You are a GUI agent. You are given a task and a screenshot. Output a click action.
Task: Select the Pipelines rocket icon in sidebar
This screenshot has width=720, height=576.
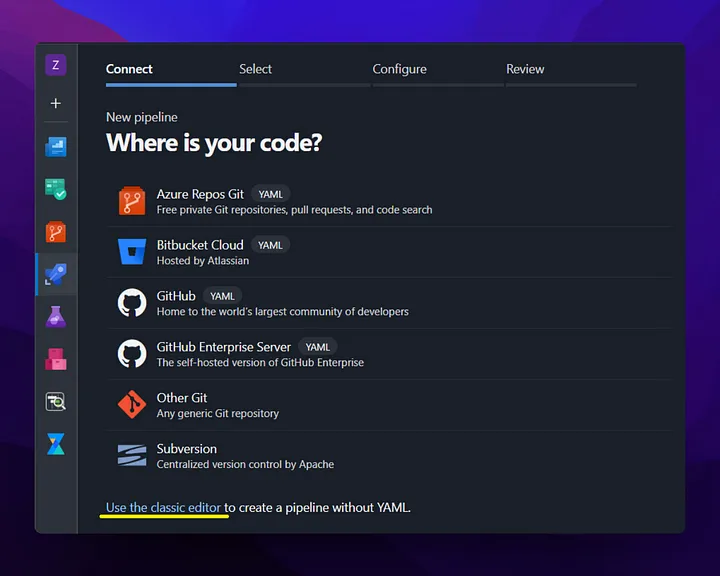tap(56, 274)
